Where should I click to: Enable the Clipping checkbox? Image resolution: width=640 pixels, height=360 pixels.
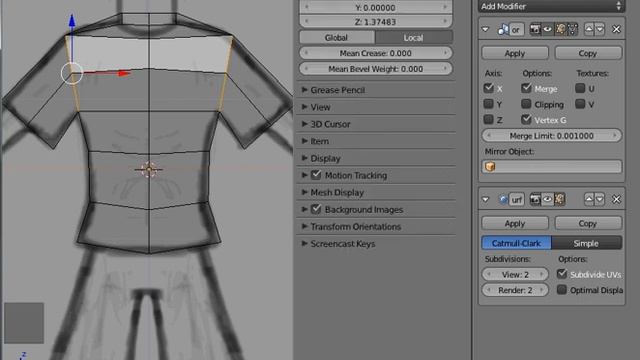click(x=526, y=104)
